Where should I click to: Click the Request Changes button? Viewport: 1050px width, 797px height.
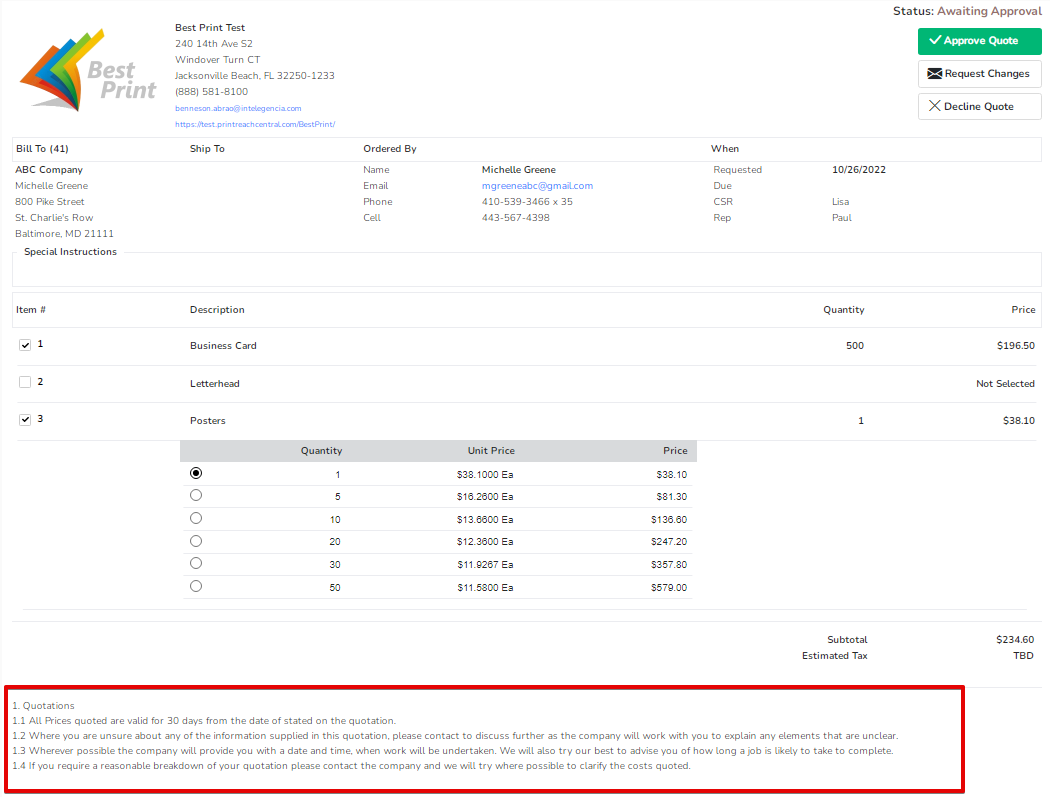tap(979, 74)
